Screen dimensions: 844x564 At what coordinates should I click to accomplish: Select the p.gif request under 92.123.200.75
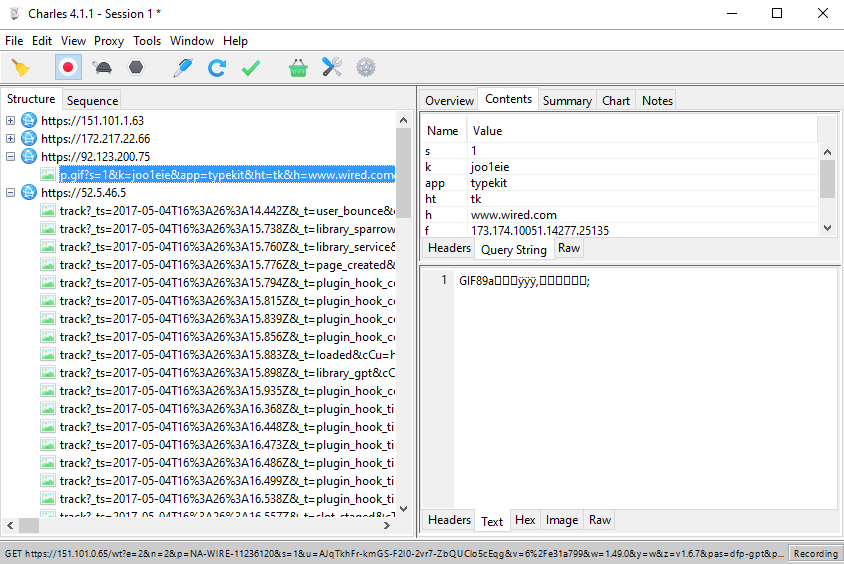coord(227,175)
